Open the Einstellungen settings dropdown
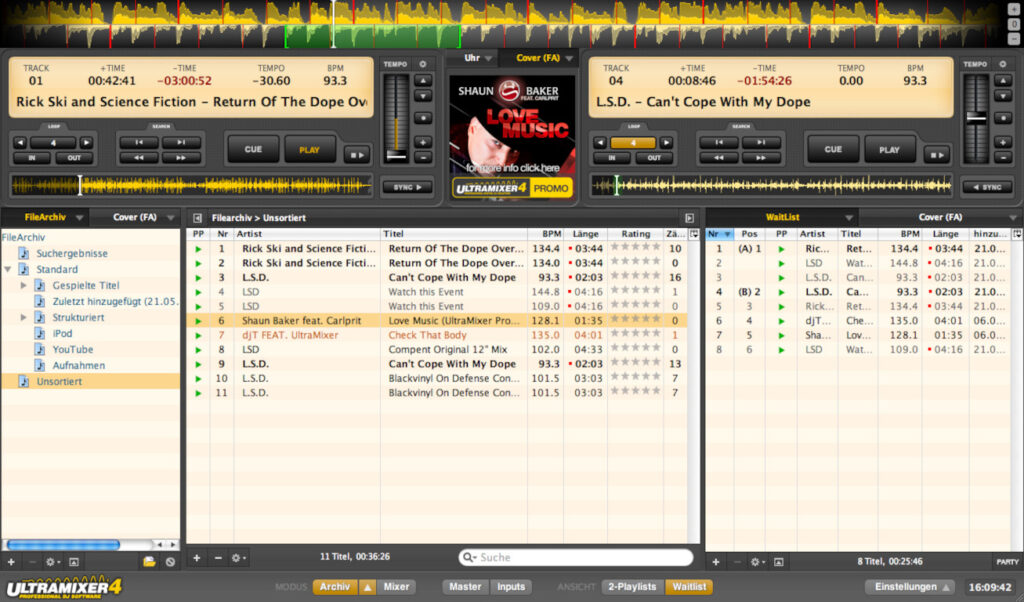Image resolution: width=1024 pixels, height=602 pixels. [909, 587]
